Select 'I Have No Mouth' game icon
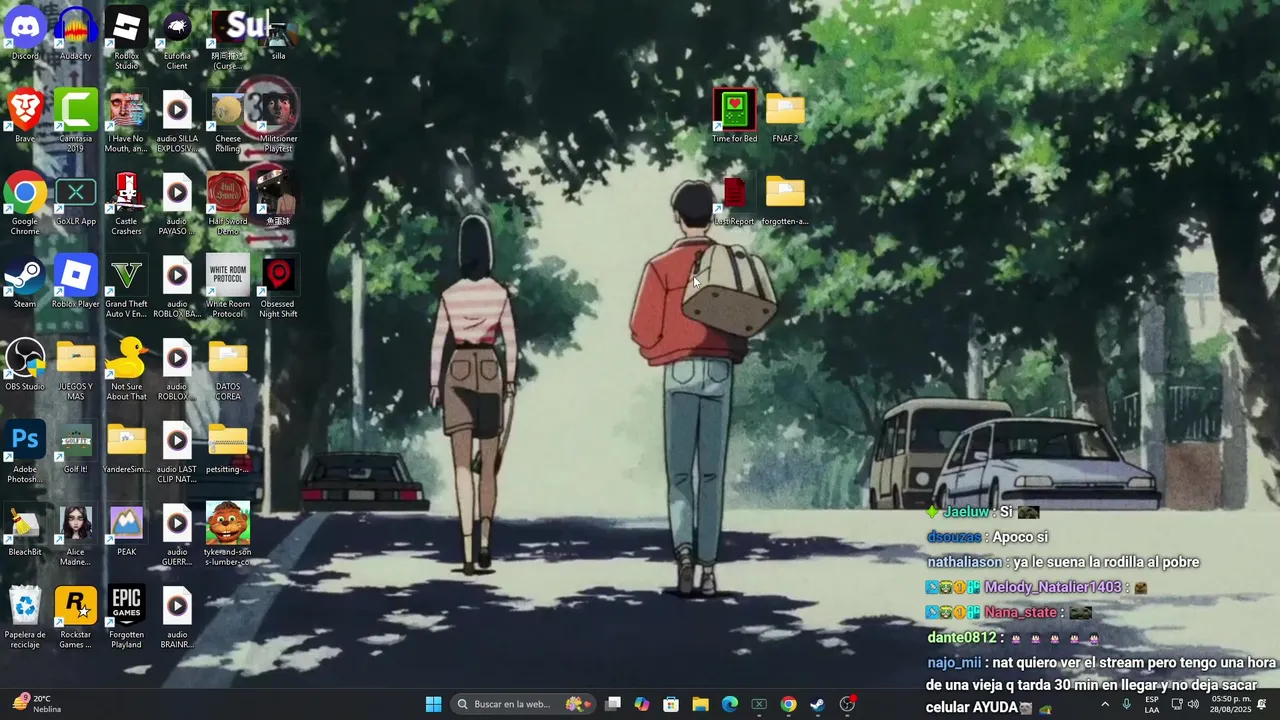1280x720 pixels. 127,122
